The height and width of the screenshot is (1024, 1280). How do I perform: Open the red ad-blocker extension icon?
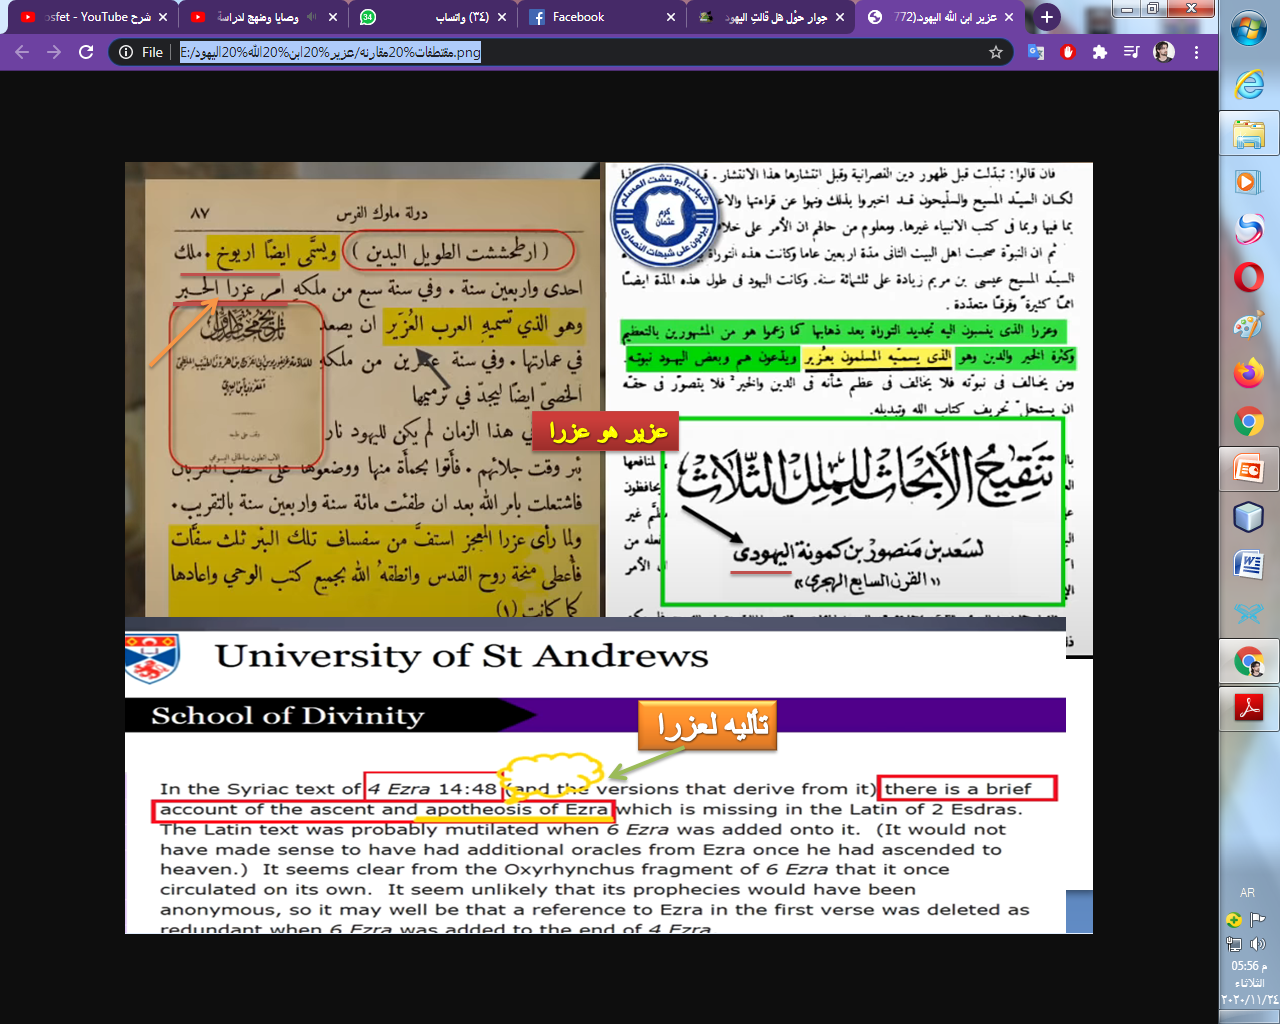point(1068,52)
